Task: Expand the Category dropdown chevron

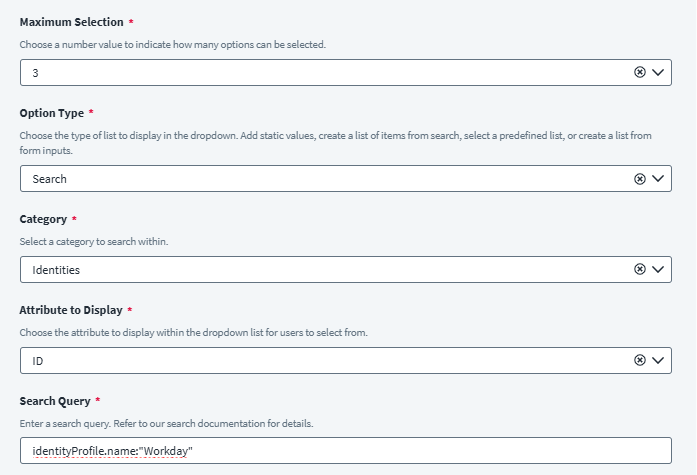Action: (x=658, y=270)
